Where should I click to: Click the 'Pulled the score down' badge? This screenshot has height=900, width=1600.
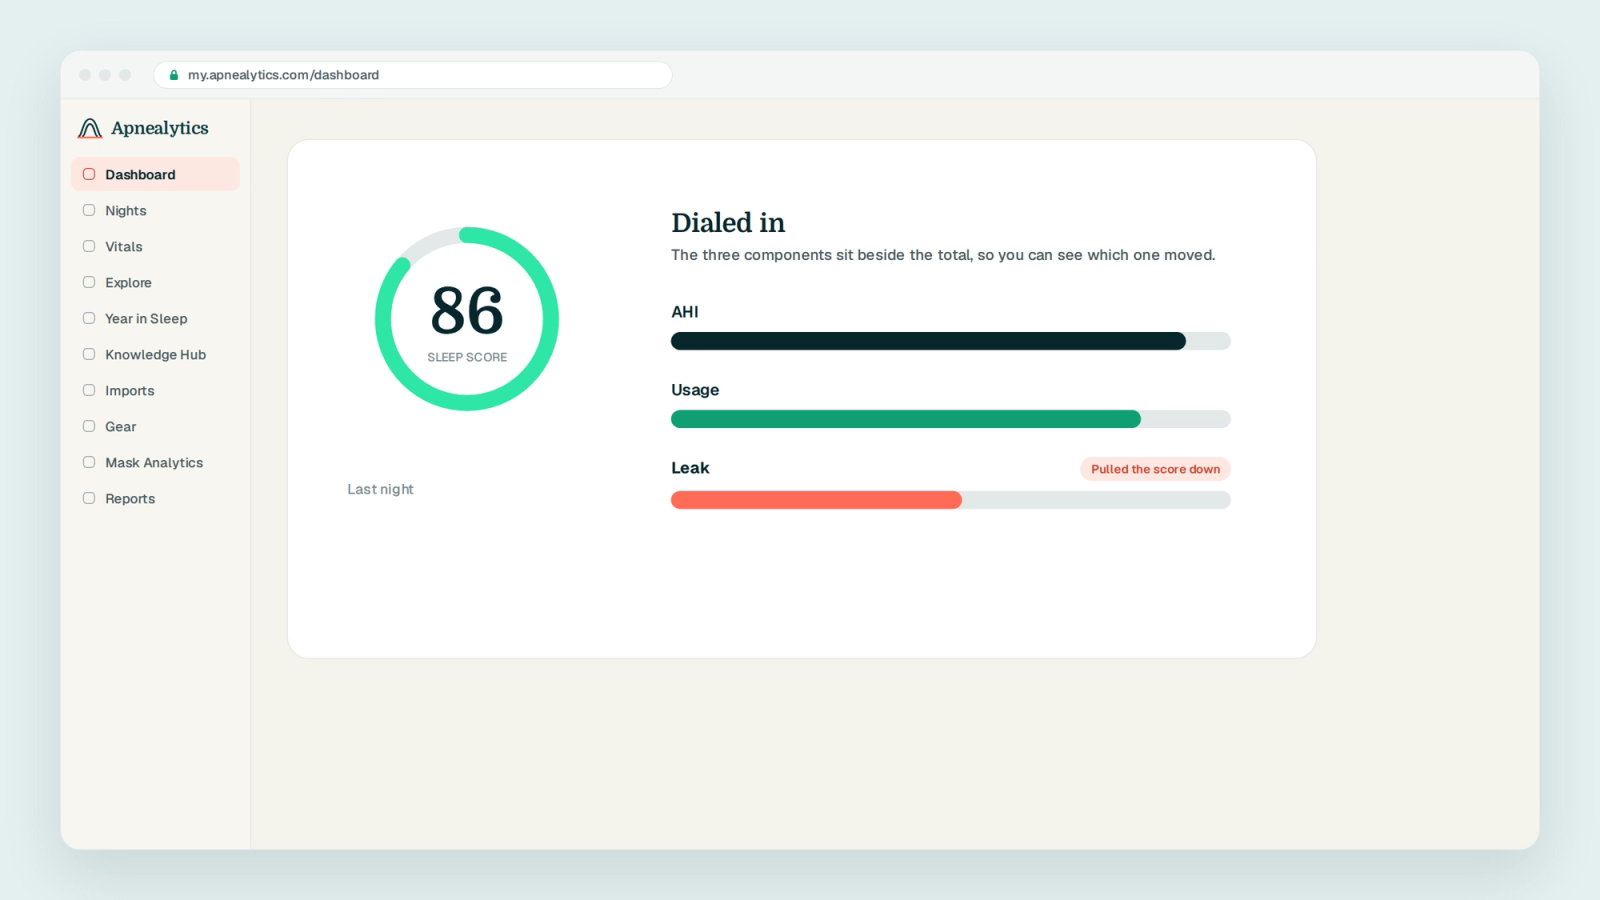point(1155,469)
